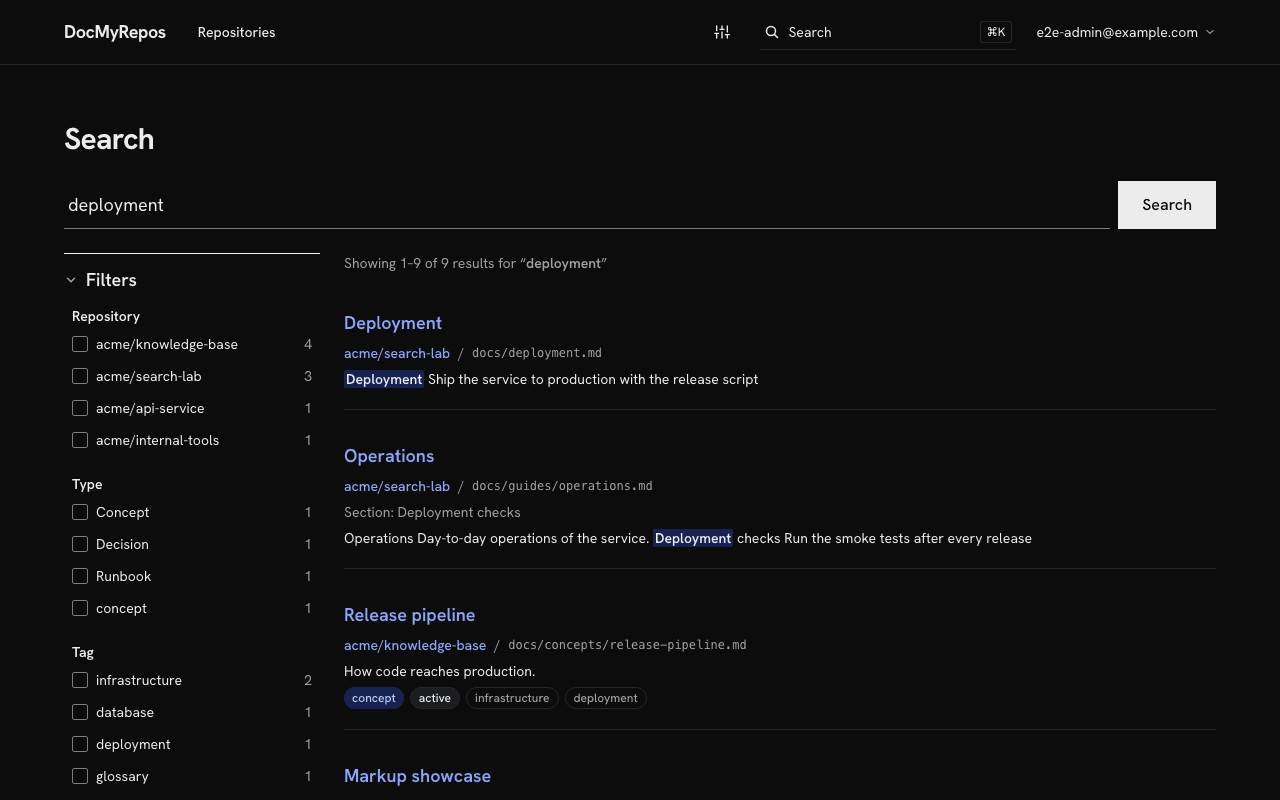Check the acme/knowledge-base repository filter
The image size is (1280, 800).
point(80,344)
